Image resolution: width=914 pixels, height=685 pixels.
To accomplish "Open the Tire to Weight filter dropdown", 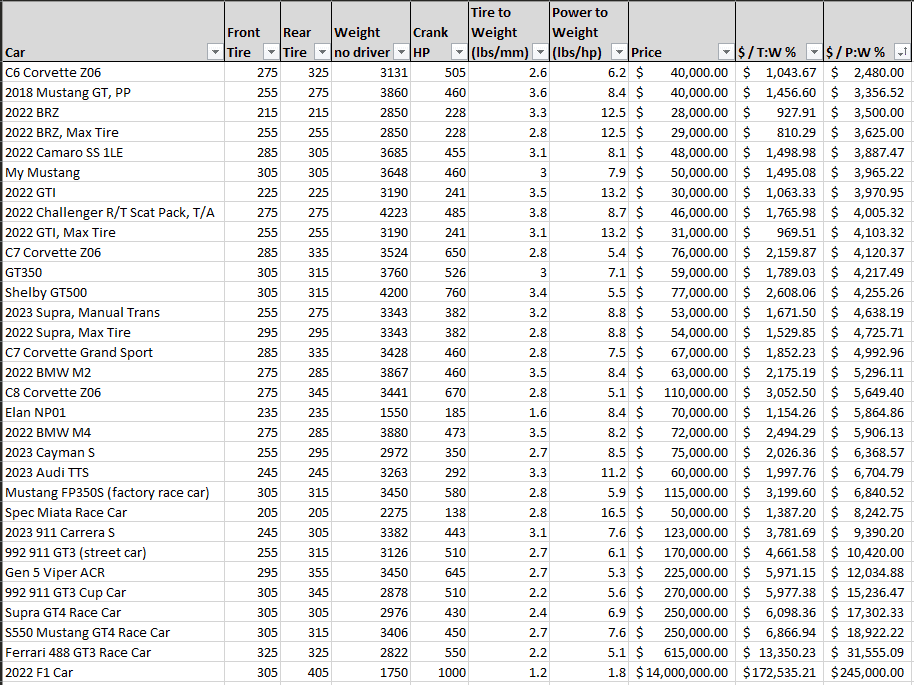I will click(540, 52).
